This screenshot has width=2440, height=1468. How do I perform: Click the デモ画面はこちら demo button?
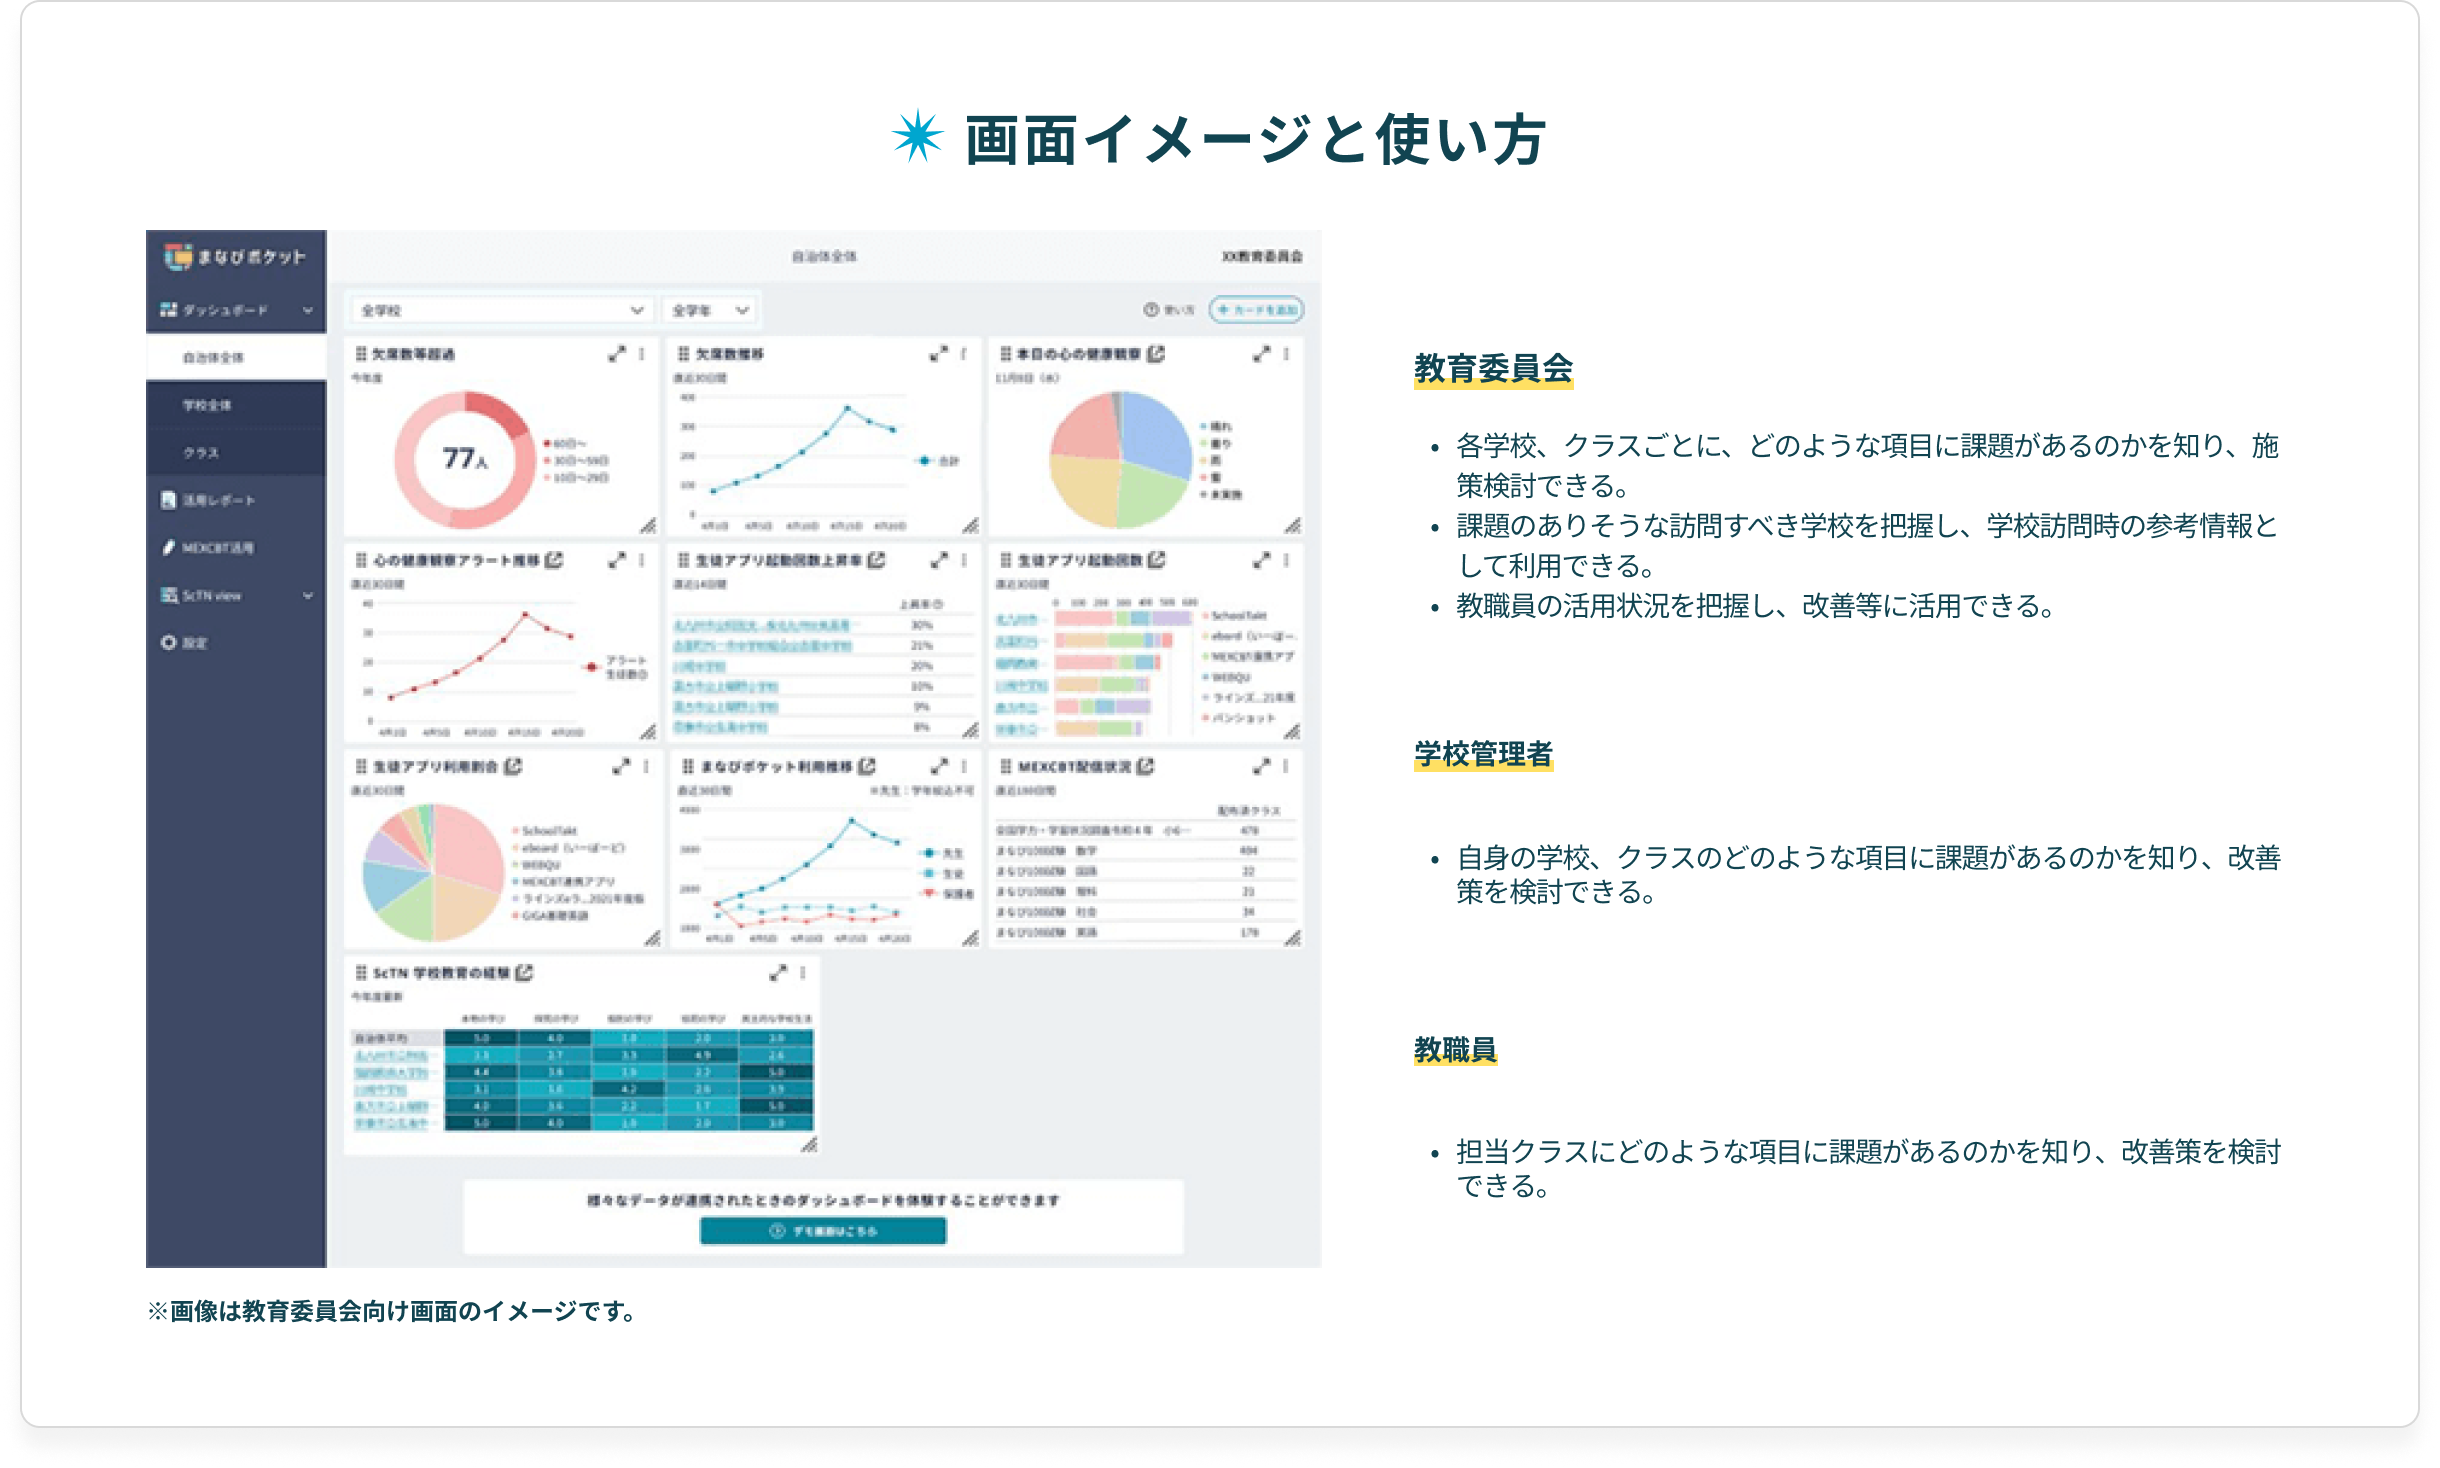point(822,1231)
